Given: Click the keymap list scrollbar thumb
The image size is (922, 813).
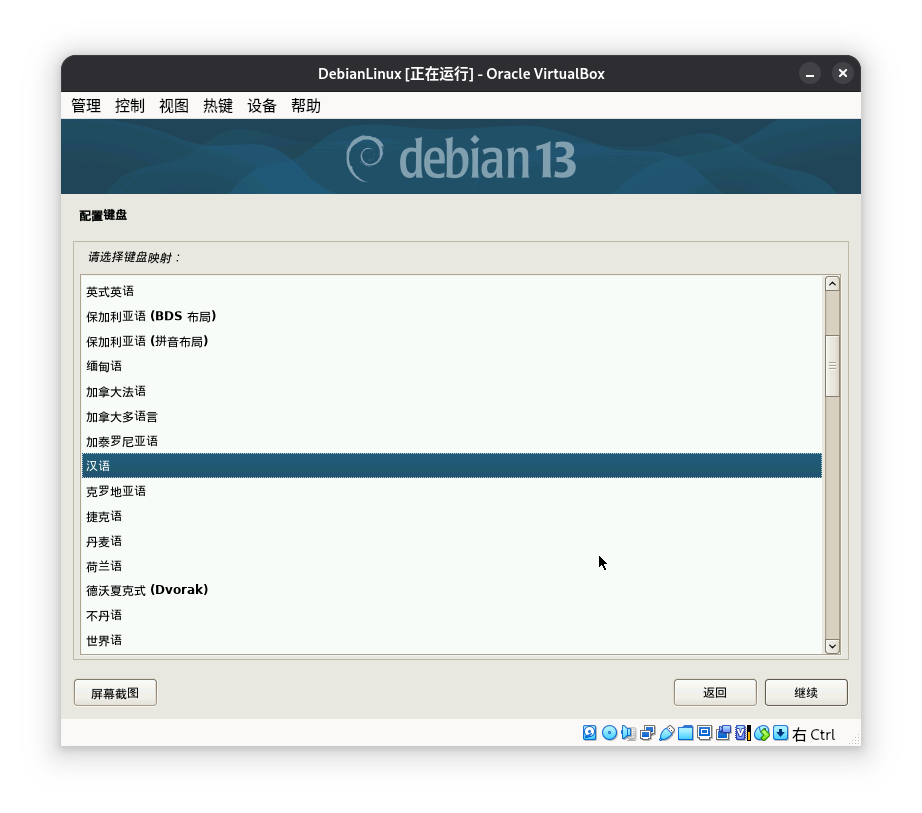Looking at the screenshot, I should [x=832, y=366].
